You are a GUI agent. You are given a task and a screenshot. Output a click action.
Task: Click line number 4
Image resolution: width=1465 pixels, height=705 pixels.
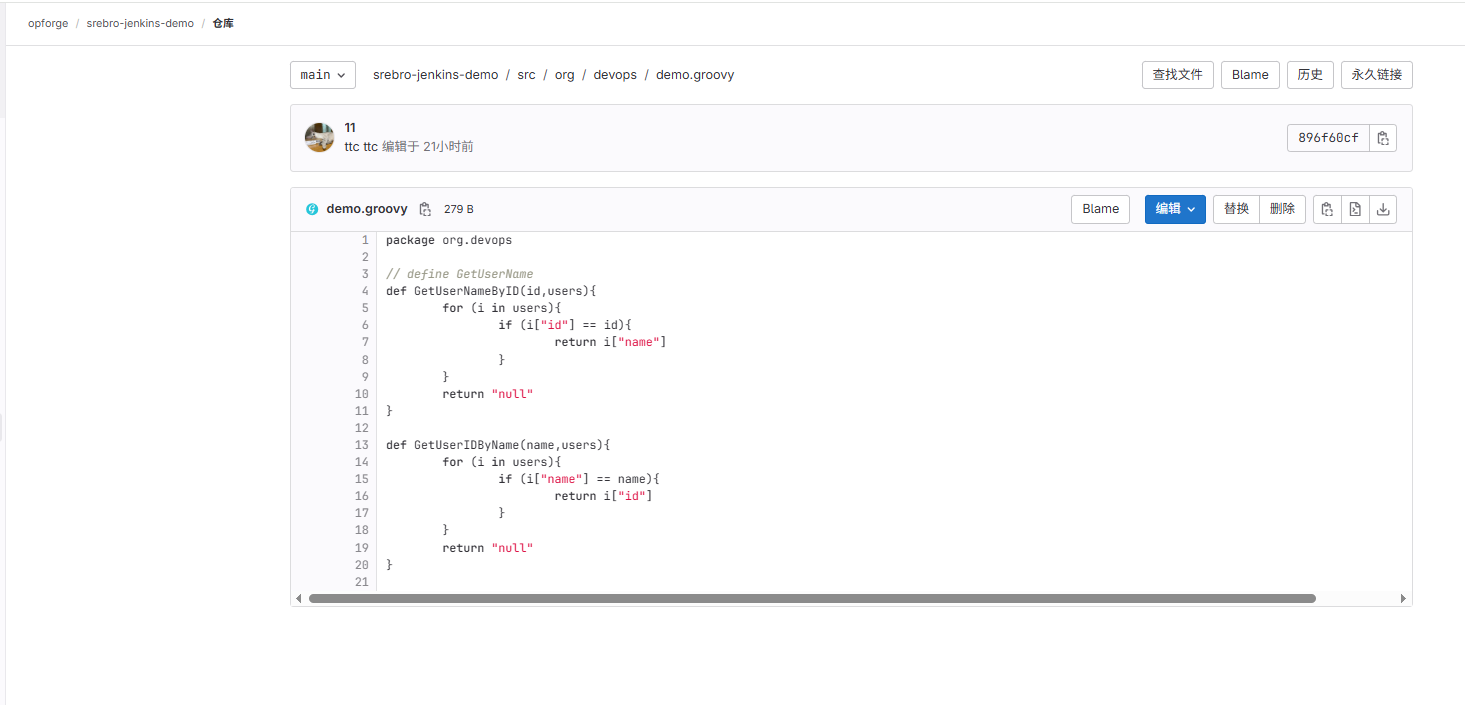coord(365,291)
